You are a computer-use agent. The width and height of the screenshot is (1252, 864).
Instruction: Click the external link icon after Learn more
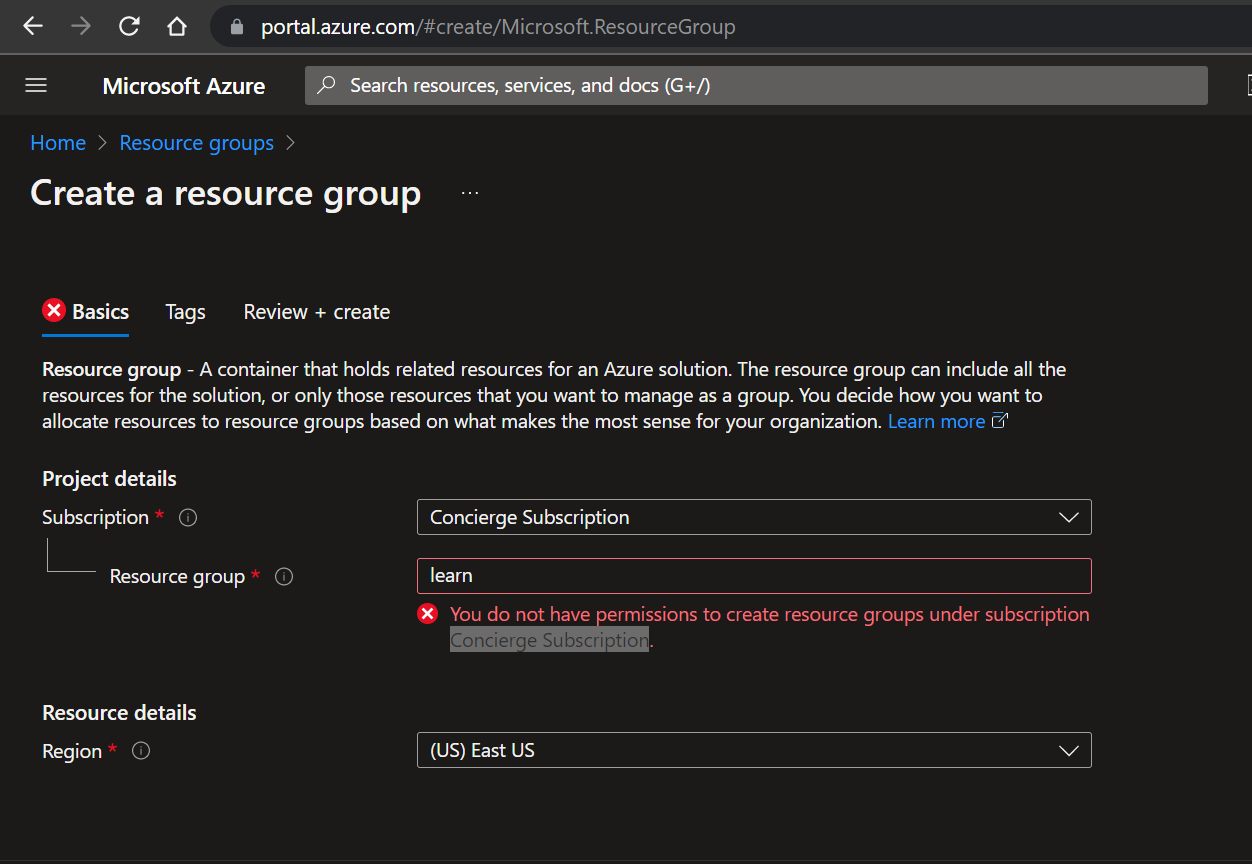(x=998, y=420)
